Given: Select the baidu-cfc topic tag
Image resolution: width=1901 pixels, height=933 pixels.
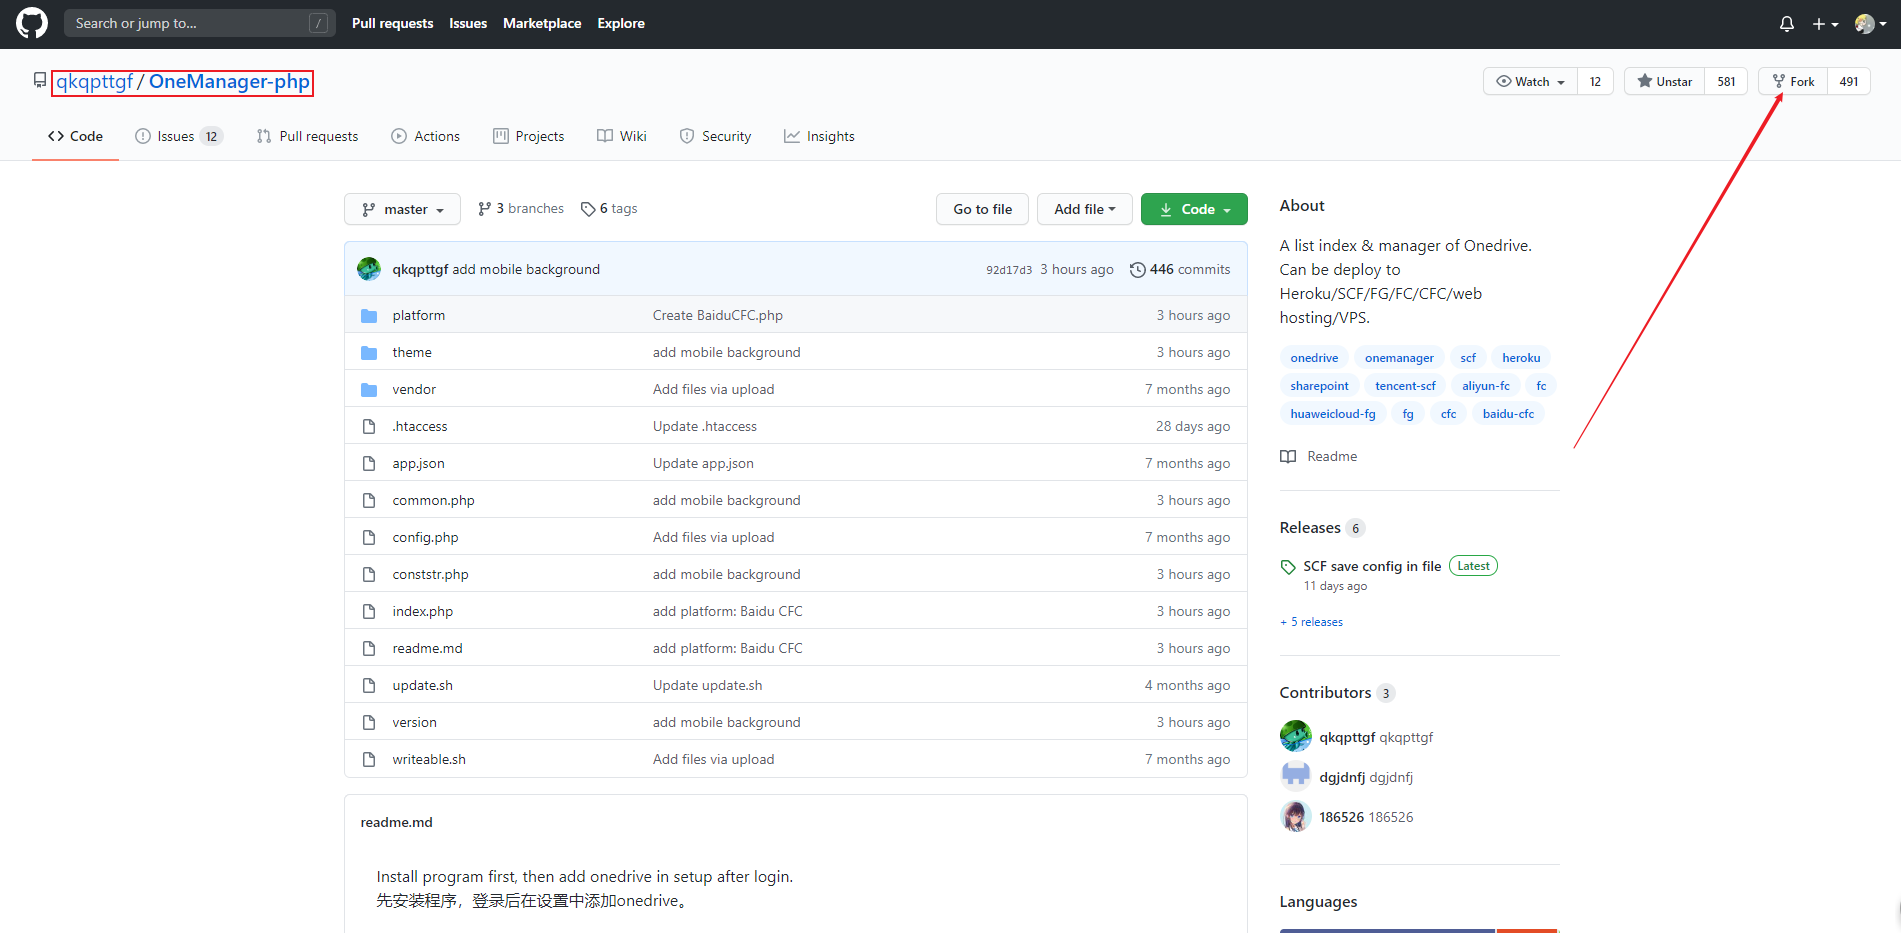Looking at the screenshot, I should pos(1508,414).
